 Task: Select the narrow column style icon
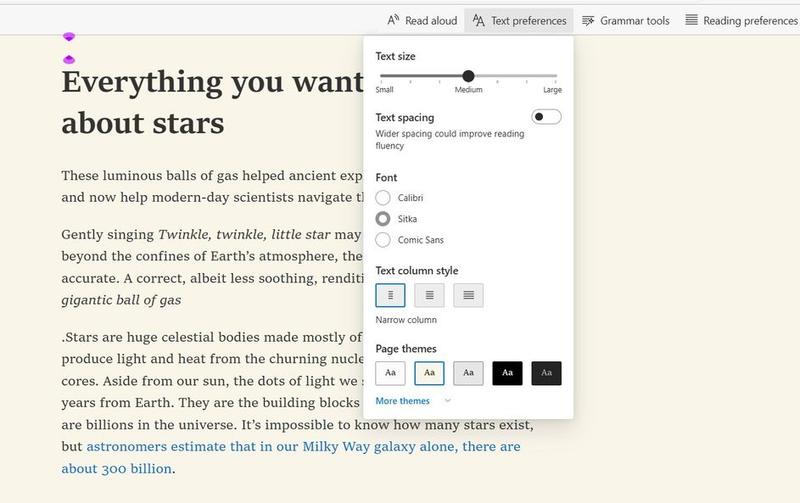(390, 295)
